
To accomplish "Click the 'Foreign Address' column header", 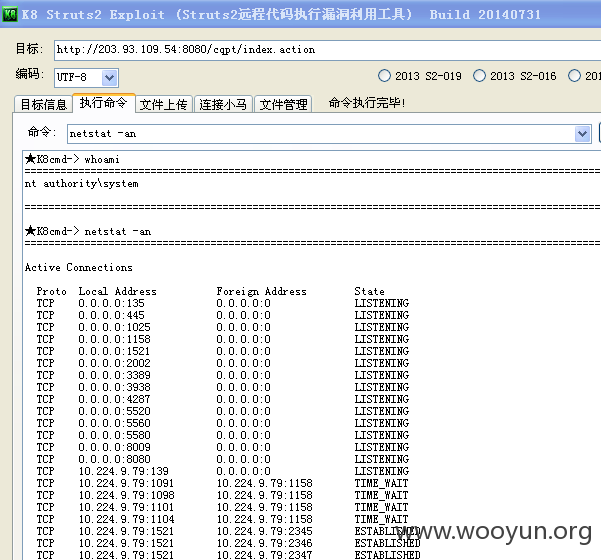I will (261, 291).
